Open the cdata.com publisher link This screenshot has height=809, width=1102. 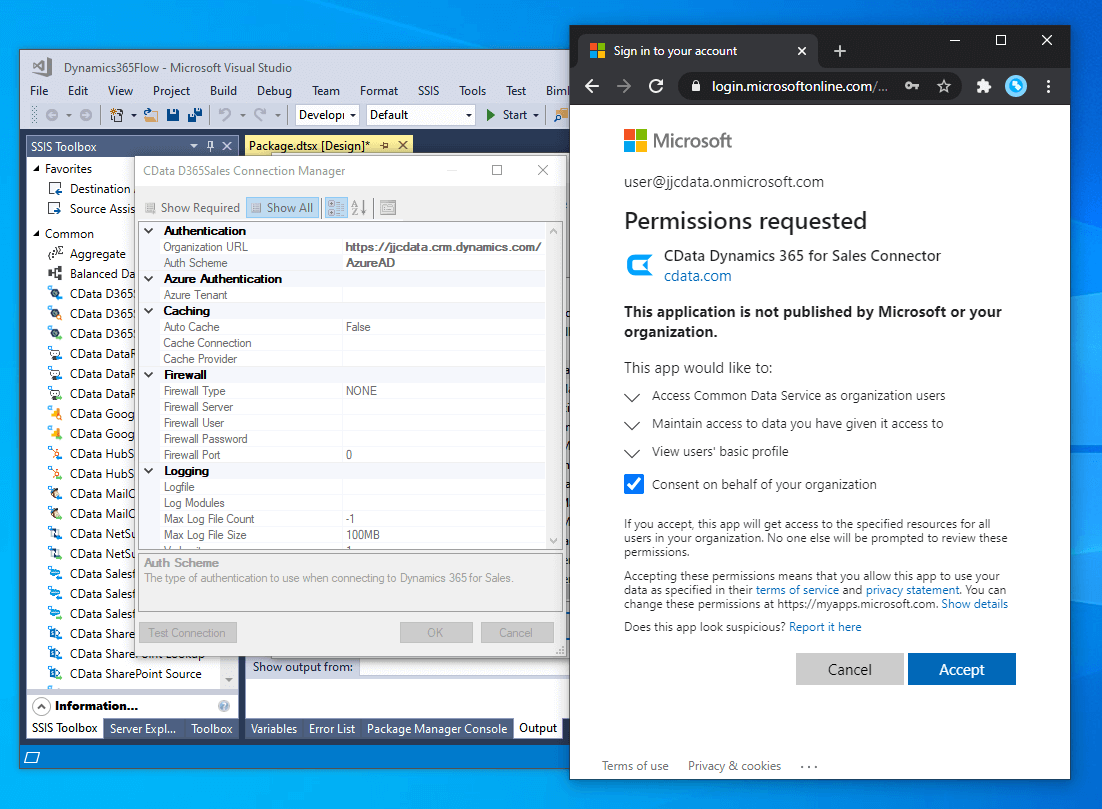697,276
